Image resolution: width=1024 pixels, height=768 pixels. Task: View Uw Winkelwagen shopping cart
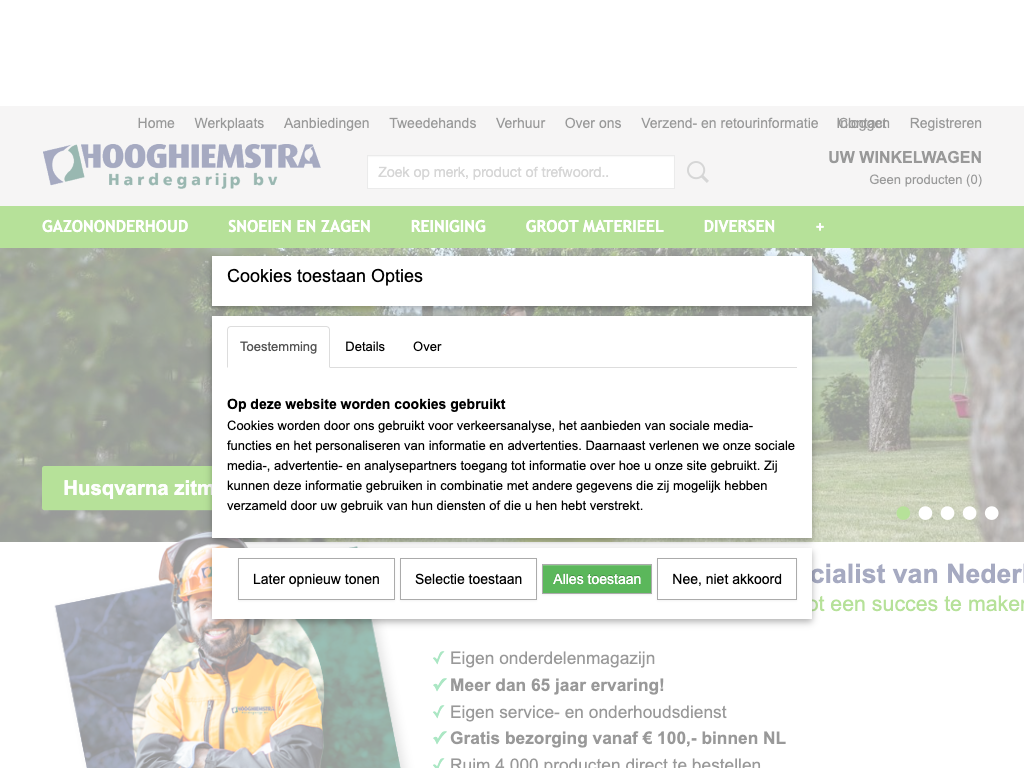coord(904,157)
